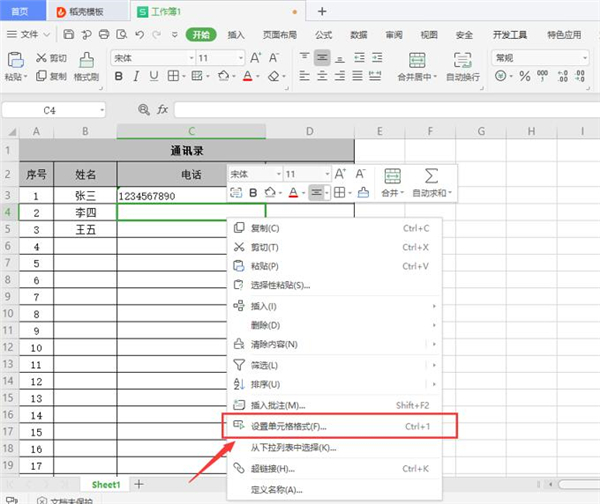Click the add new sheet plus button
This screenshot has height=504, width=600.
[x=139, y=484]
